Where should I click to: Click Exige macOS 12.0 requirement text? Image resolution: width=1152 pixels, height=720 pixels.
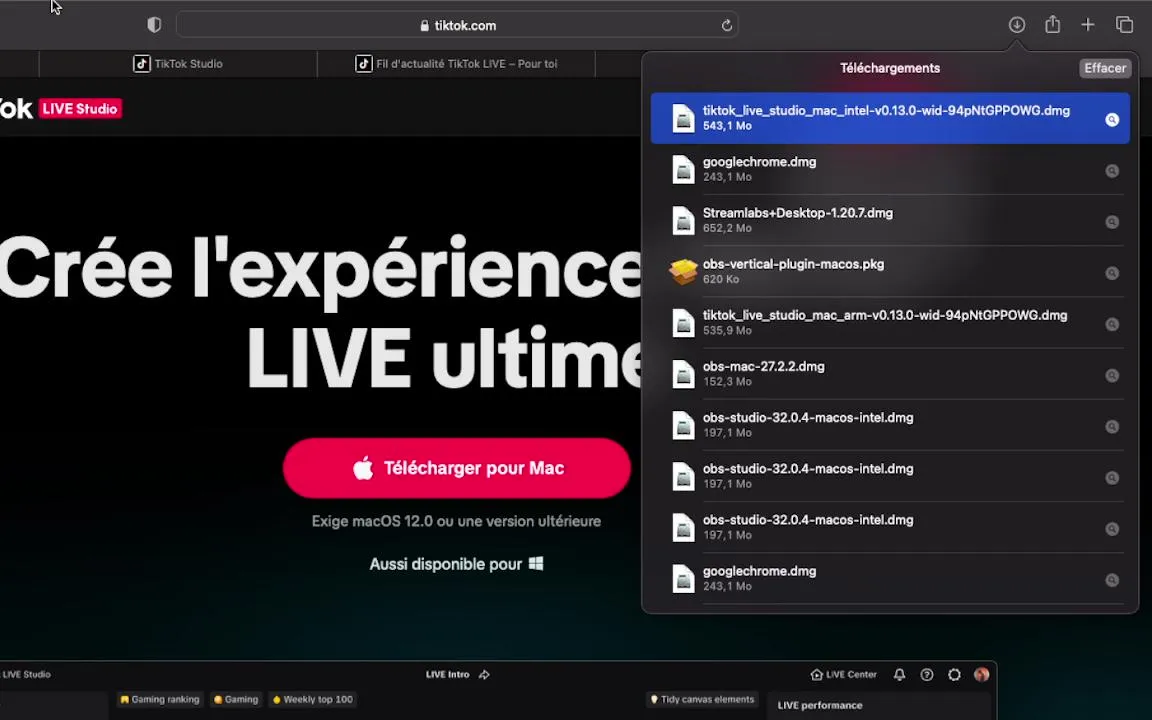456,522
